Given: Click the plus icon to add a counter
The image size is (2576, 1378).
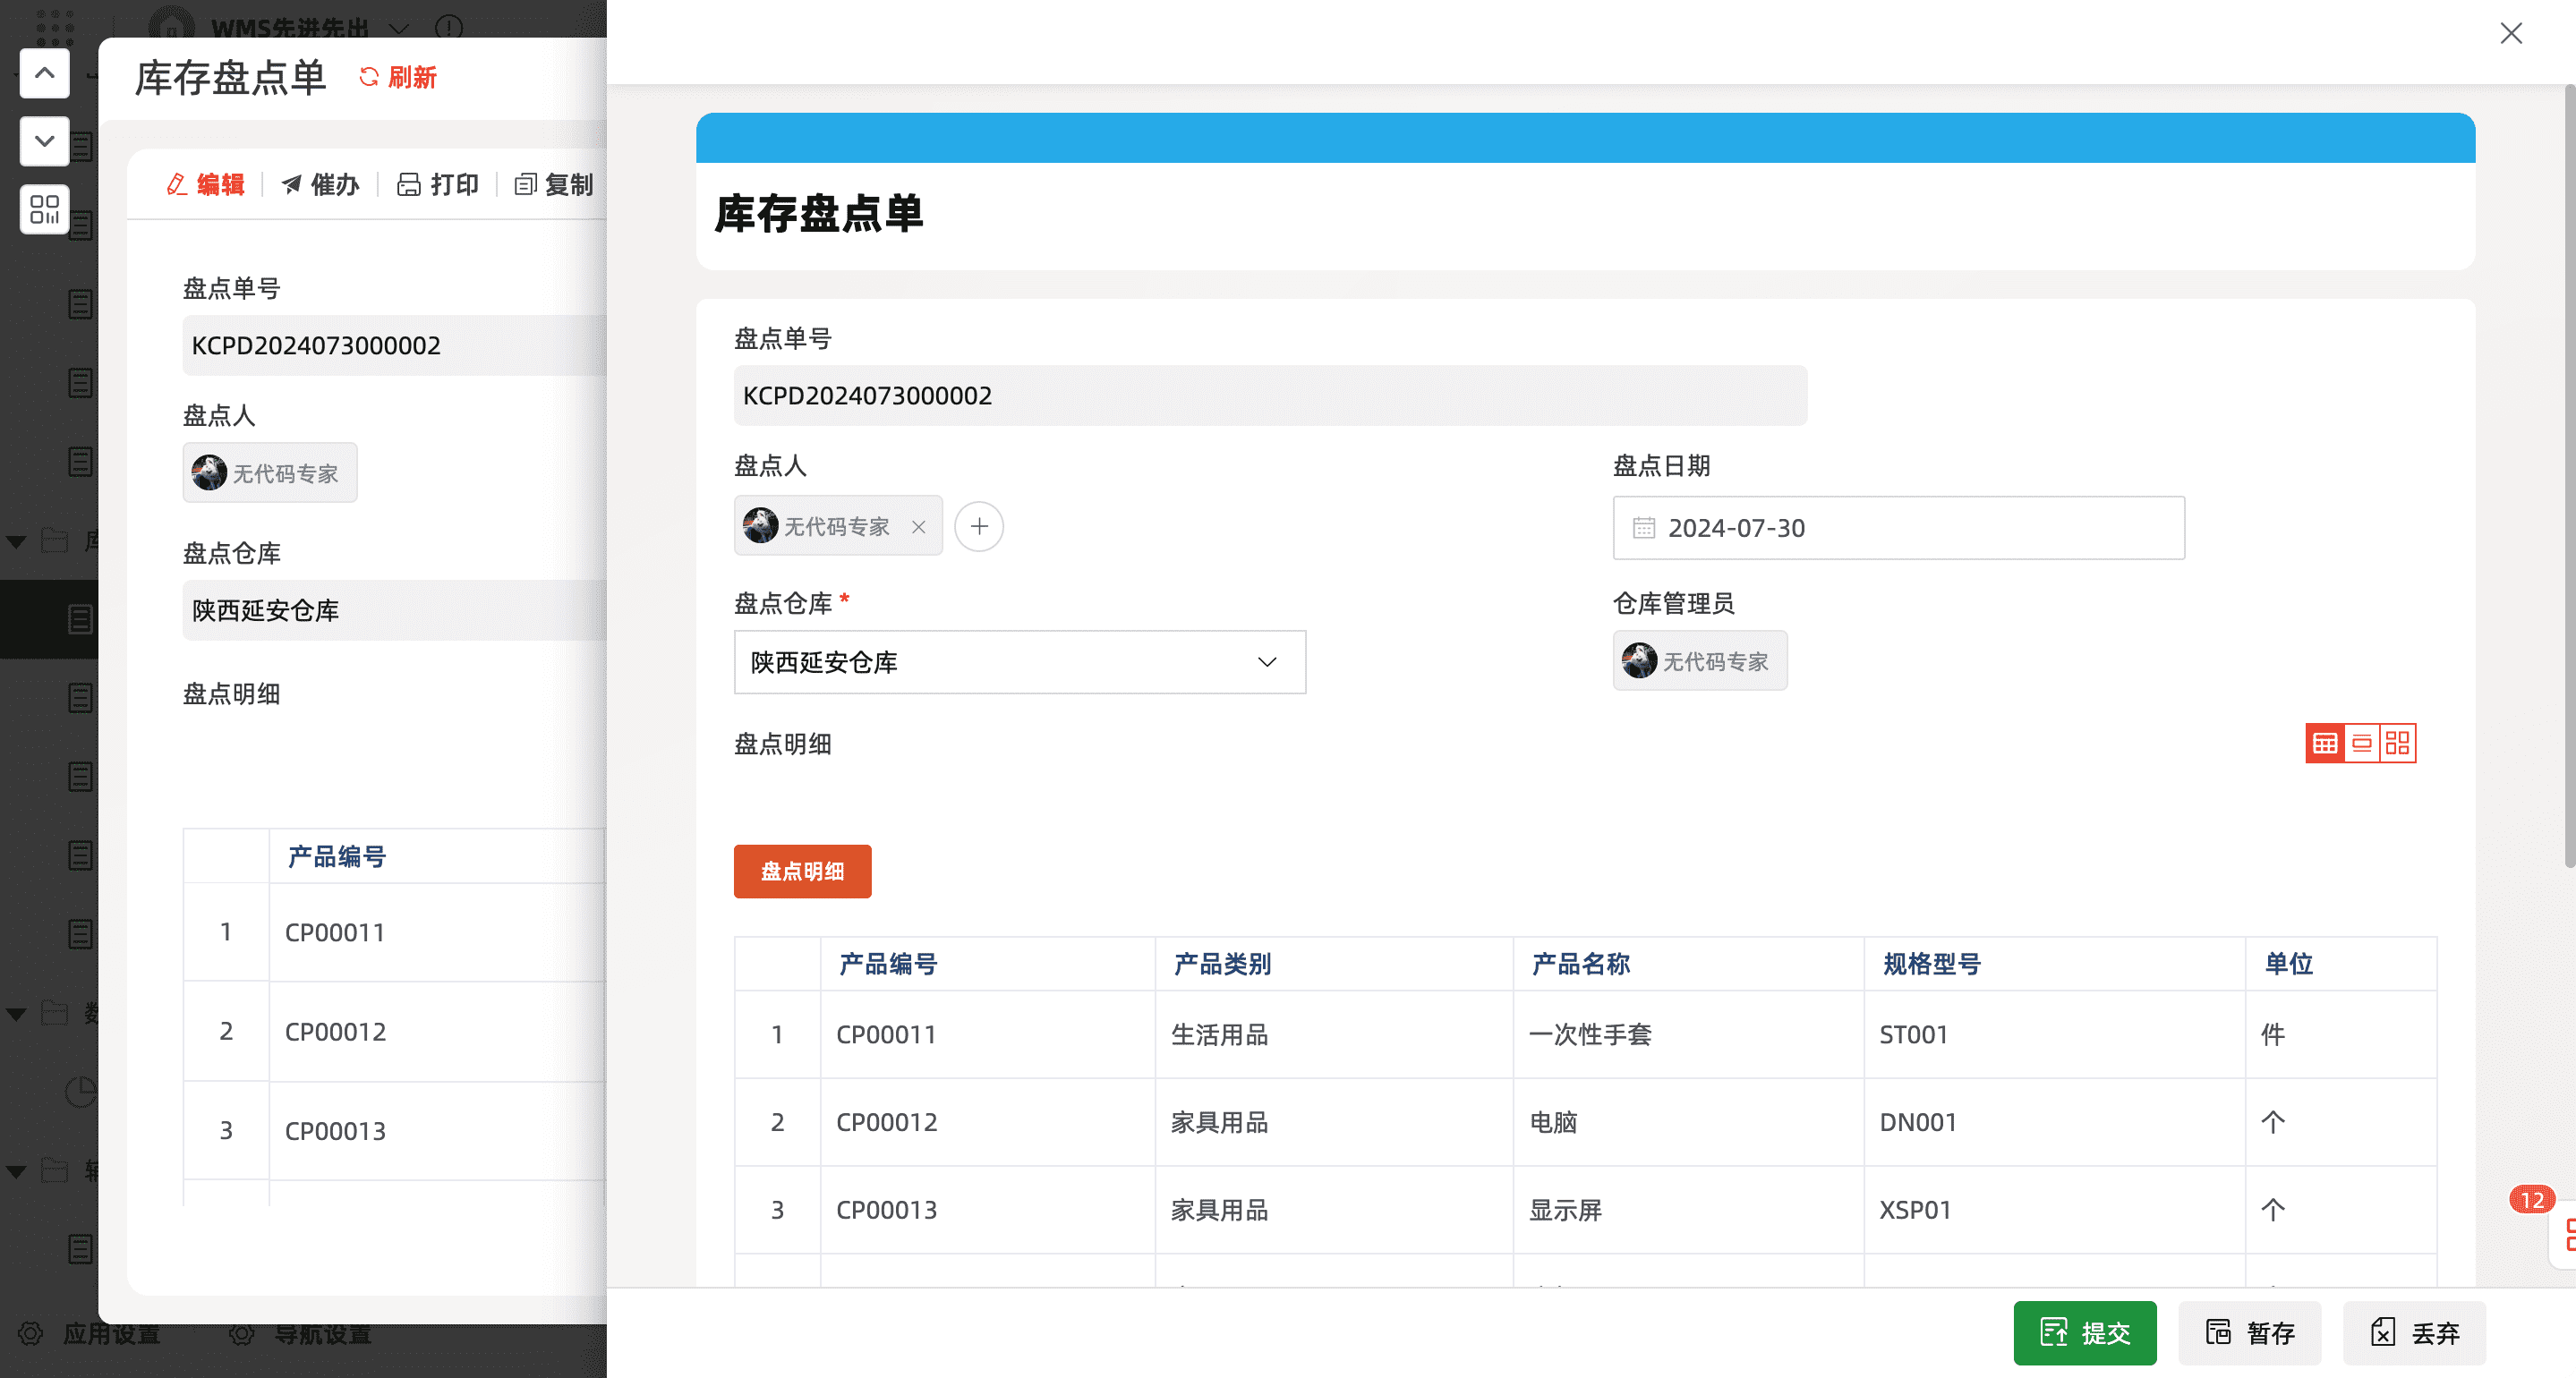Looking at the screenshot, I should click(978, 526).
